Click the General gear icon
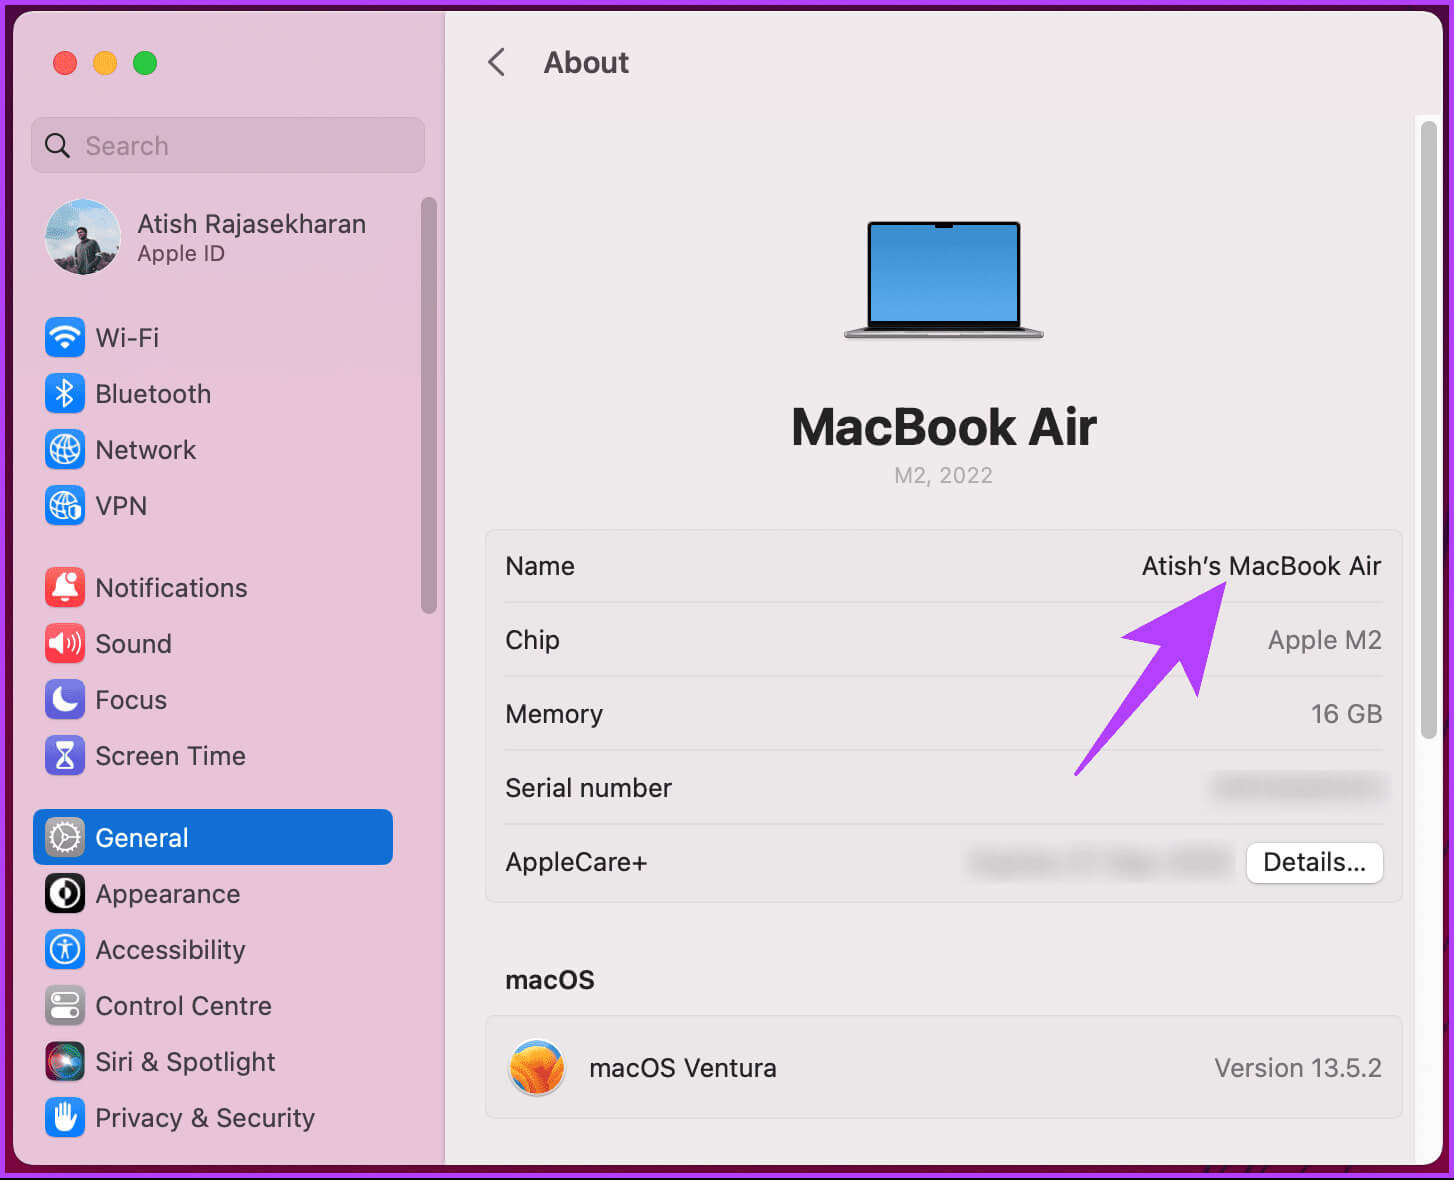The image size is (1454, 1180). 65,837
